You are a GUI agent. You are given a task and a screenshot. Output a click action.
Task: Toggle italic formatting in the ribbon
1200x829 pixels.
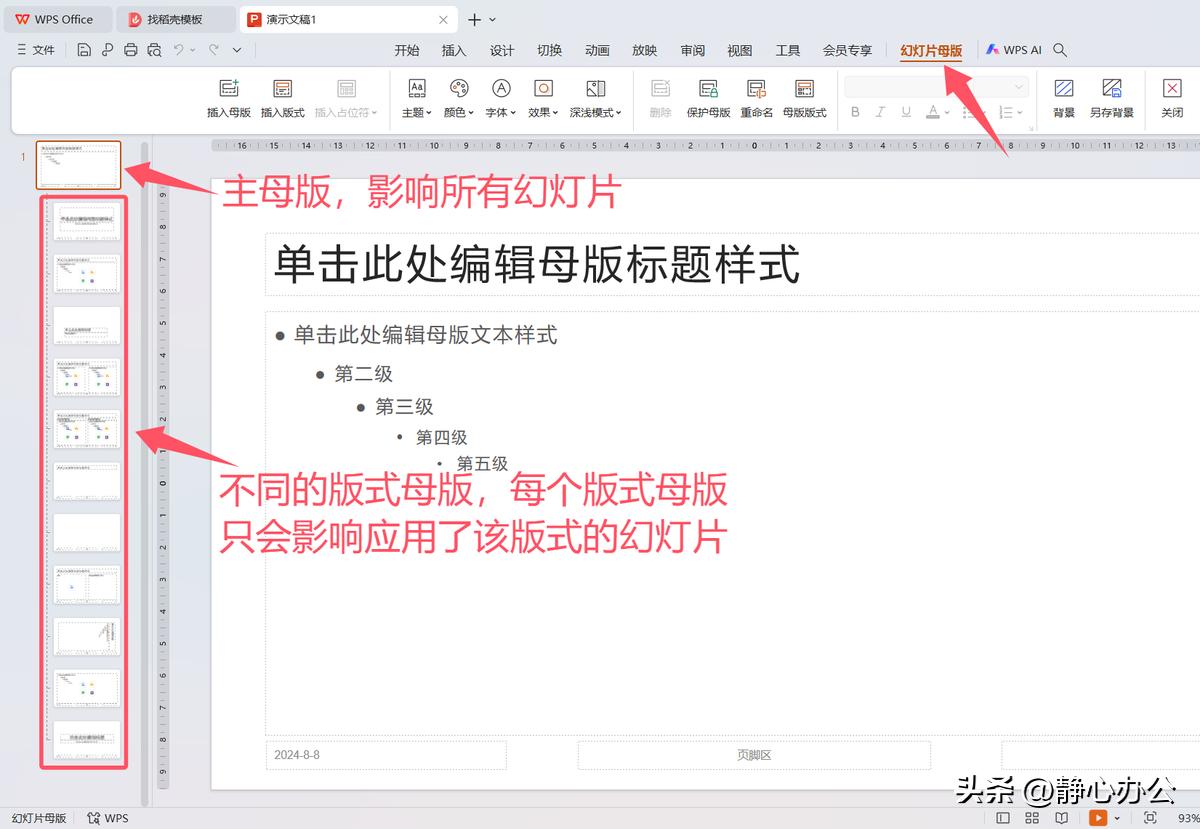(881, 112)
